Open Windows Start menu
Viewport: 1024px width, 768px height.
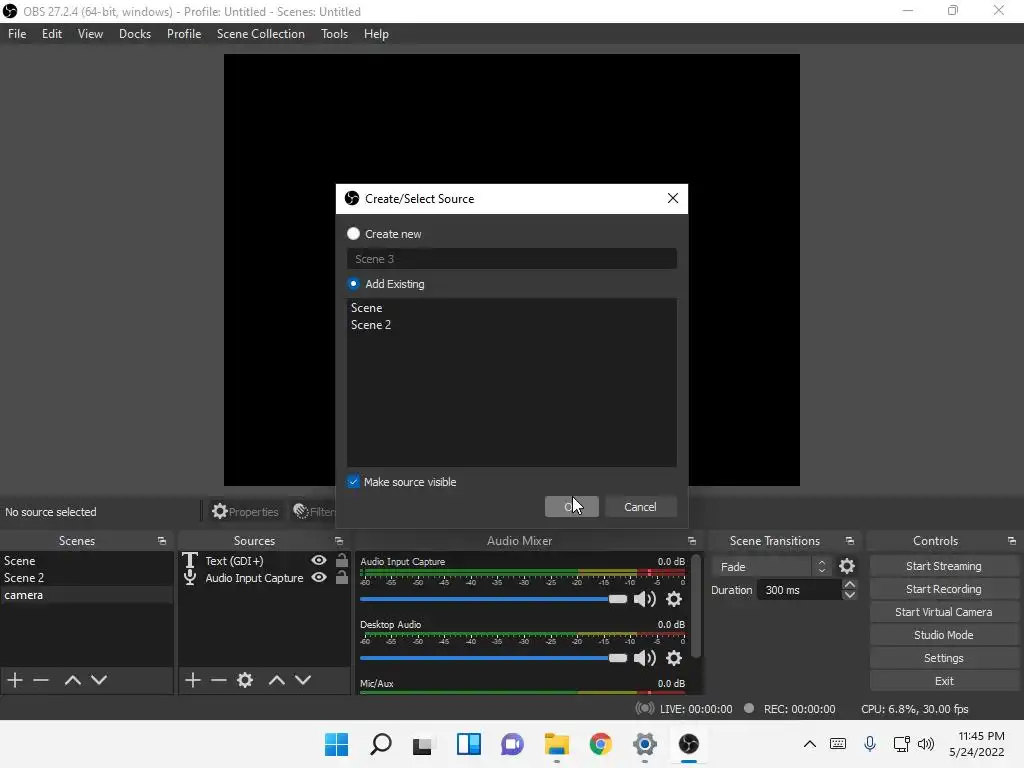click(x=337, y=744)
